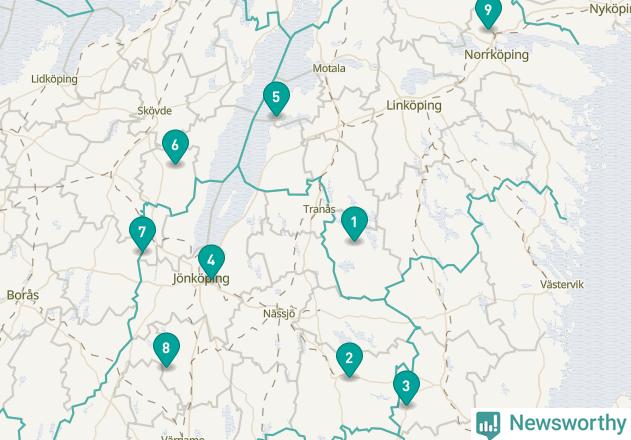Click the Borås city label

(23, 295)
